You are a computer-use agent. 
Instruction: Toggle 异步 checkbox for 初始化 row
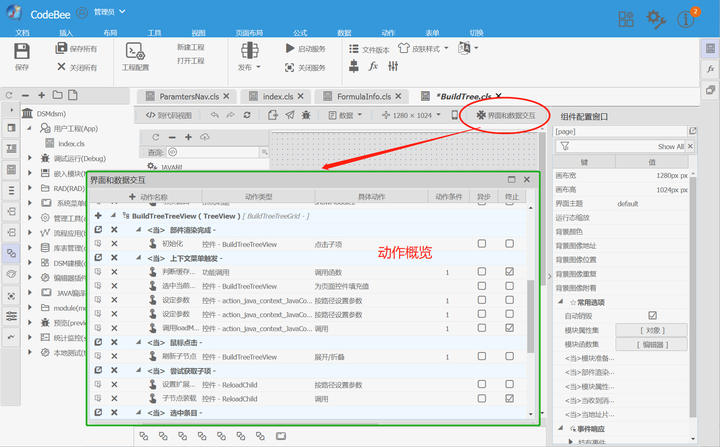pyautogui.click(x=482, y=243)
